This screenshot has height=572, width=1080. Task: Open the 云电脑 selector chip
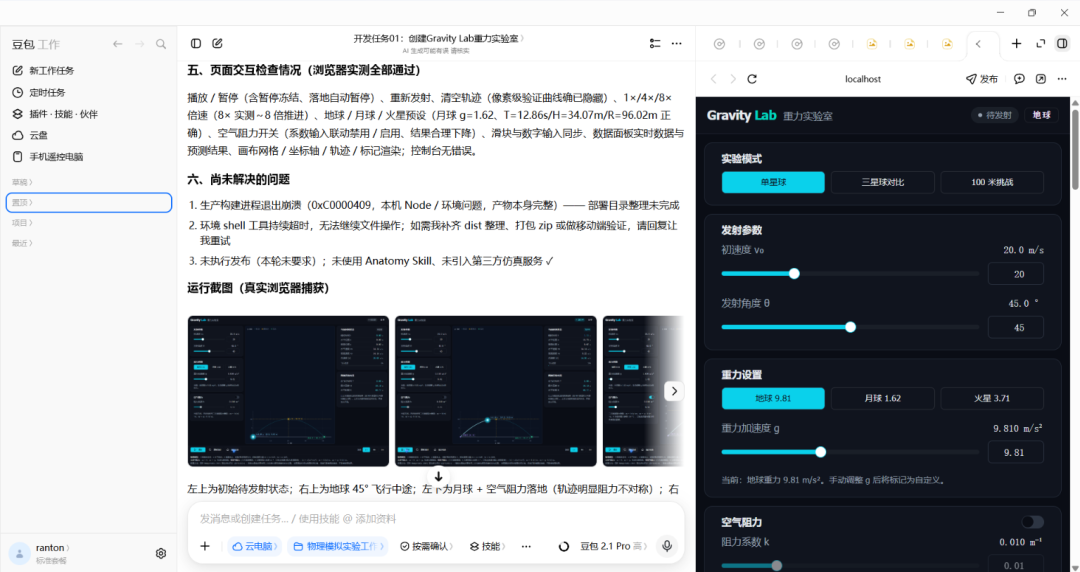click(255, 546)
